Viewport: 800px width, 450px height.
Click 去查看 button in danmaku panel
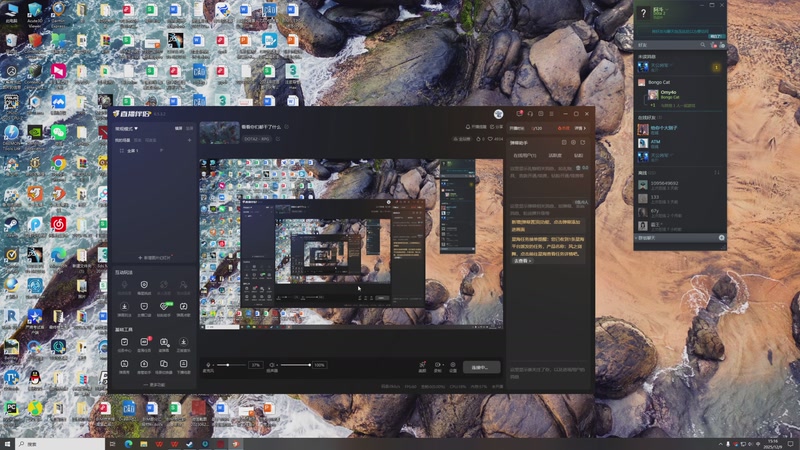pos(522,261)
